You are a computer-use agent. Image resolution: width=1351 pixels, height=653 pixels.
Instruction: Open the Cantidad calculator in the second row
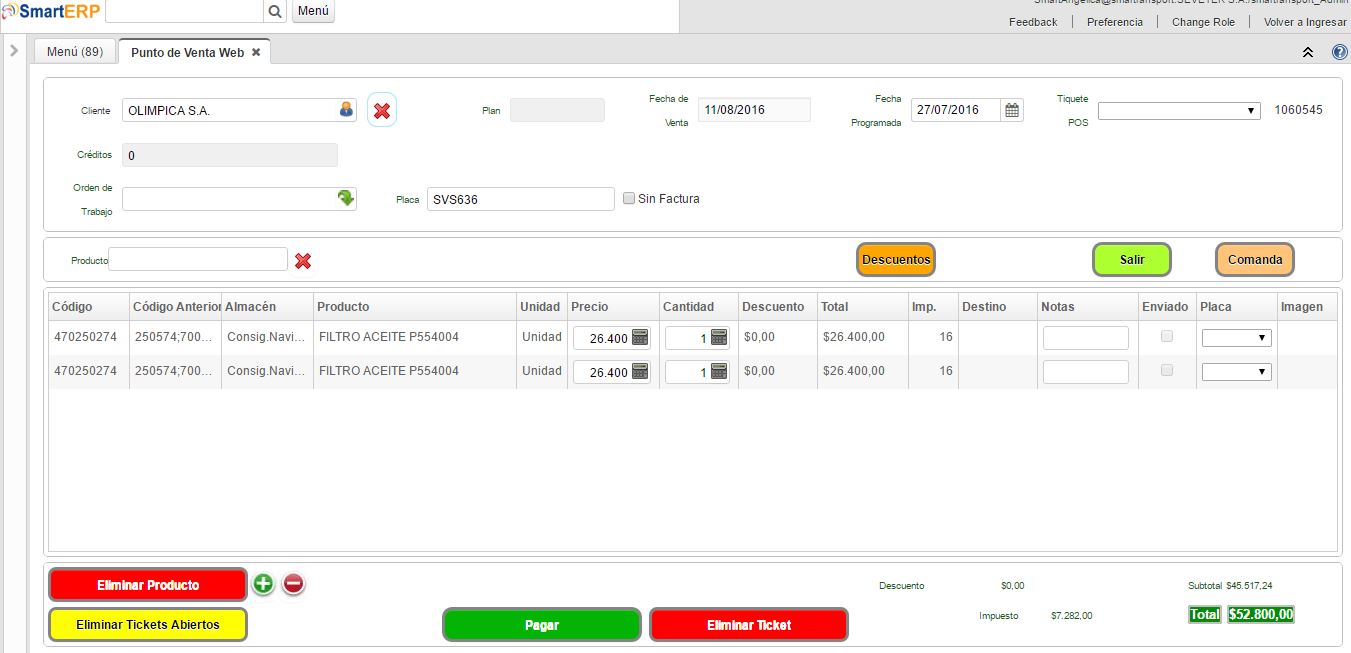[719, 371]
